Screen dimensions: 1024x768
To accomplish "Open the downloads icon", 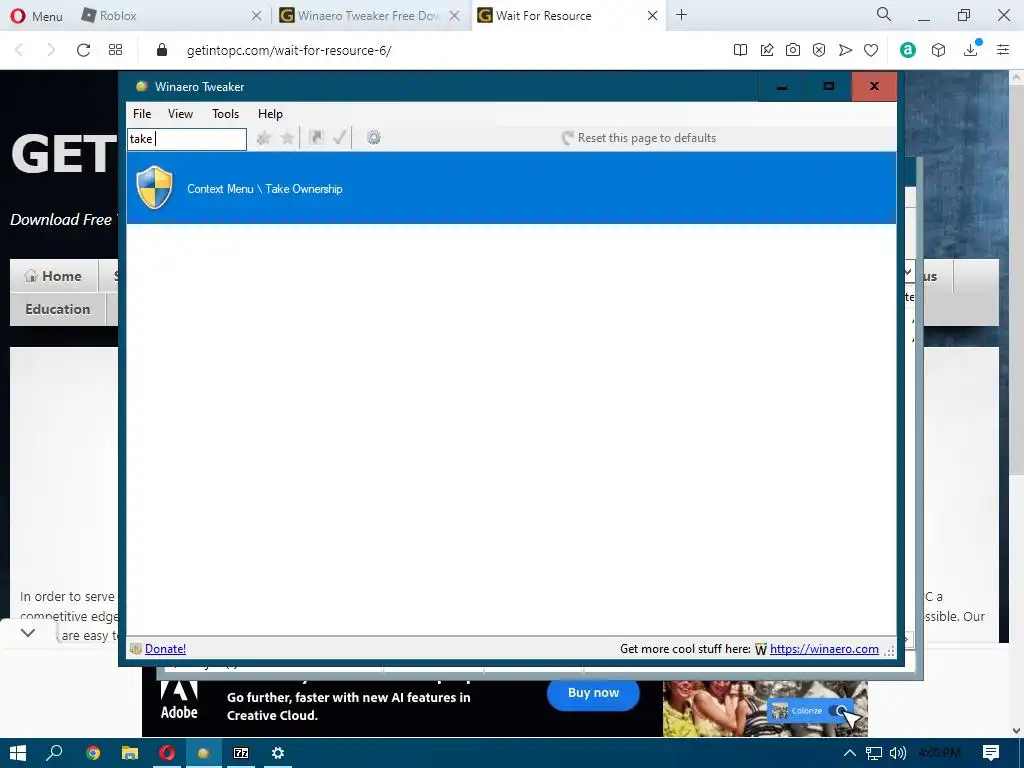I will [x=971, y=50].
